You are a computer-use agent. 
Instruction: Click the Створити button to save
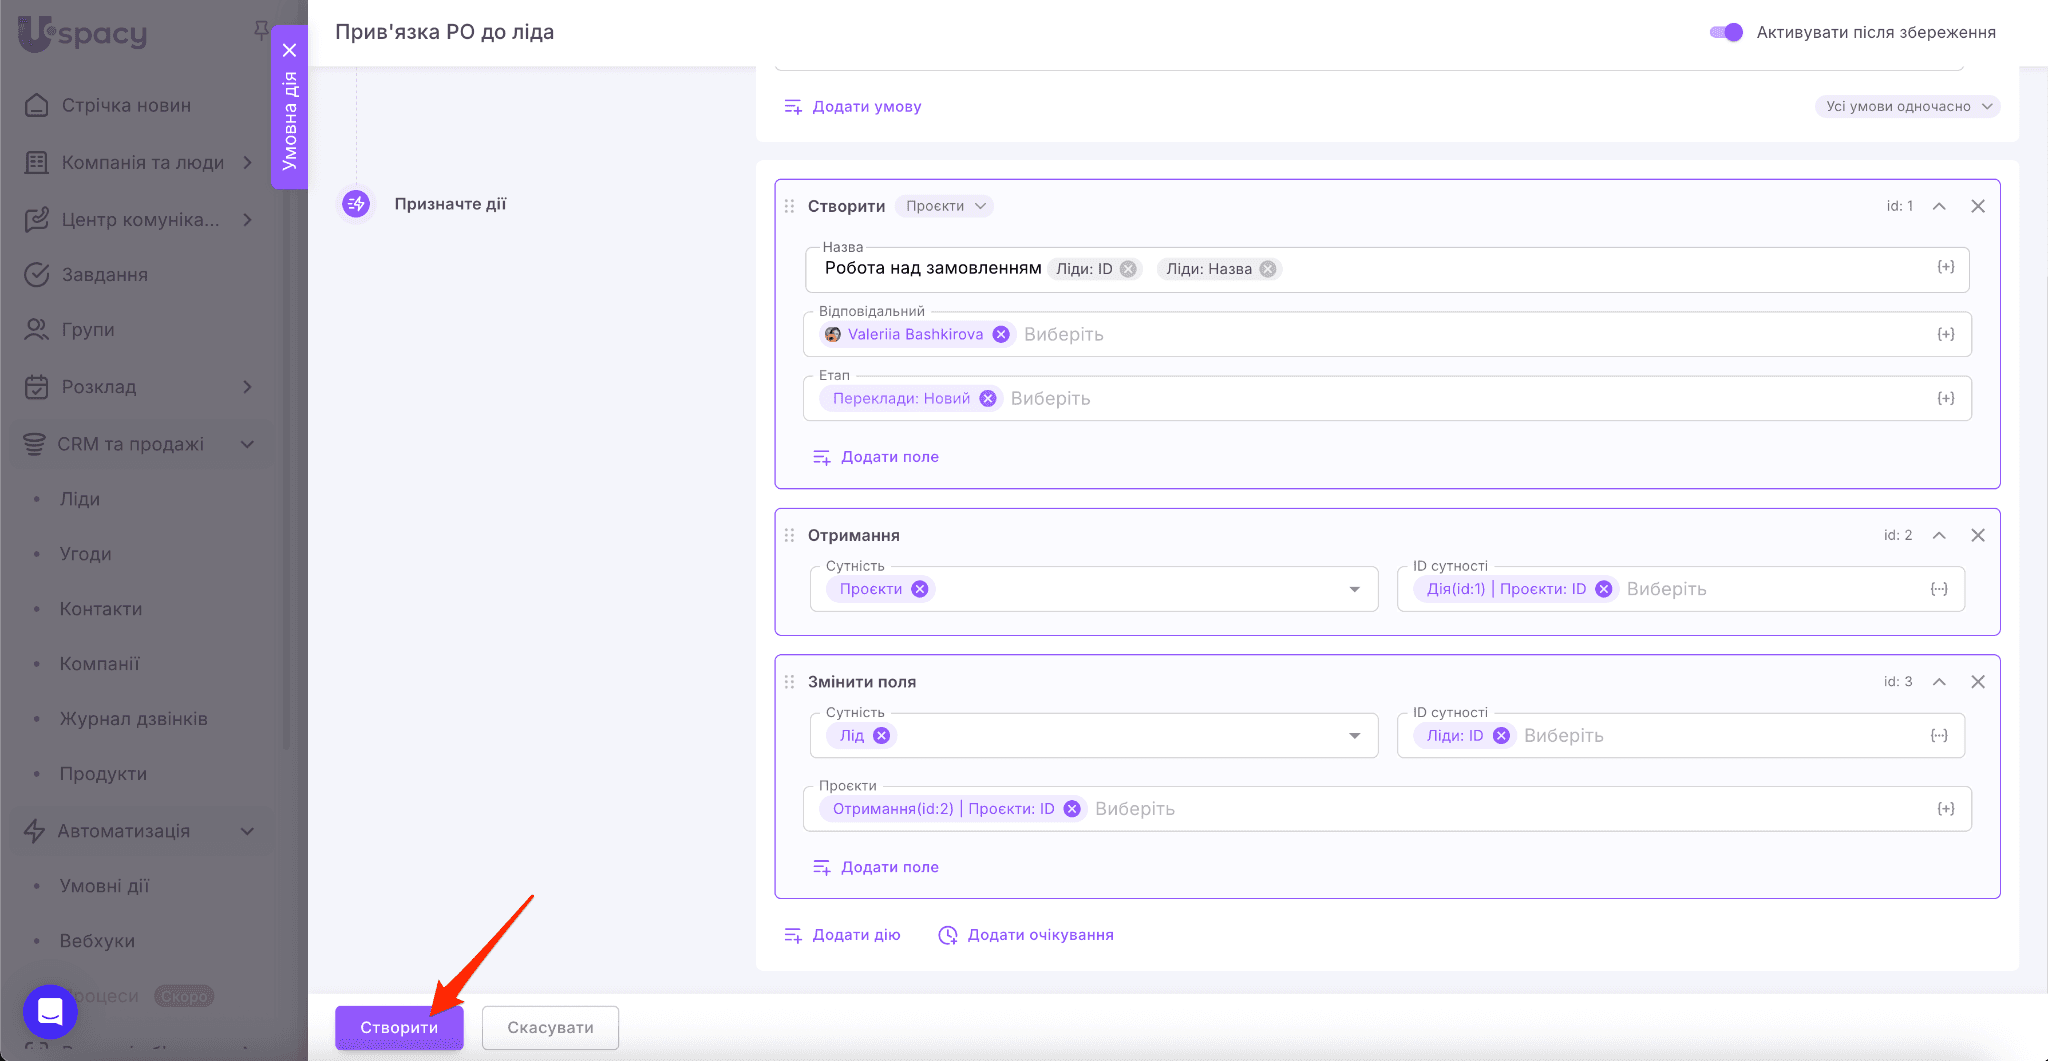399,1027
